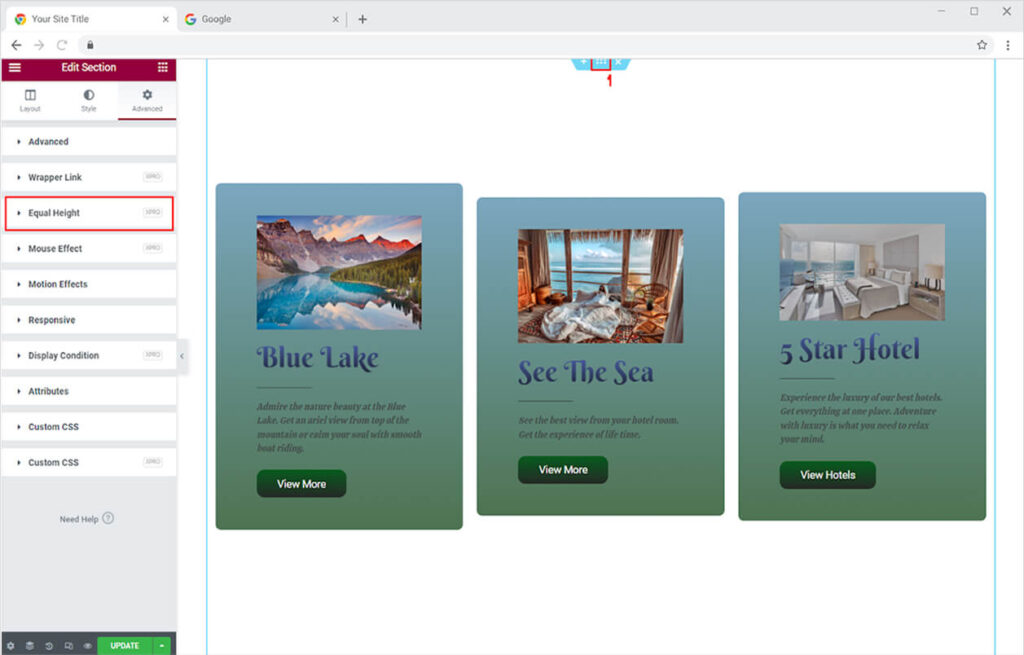Screen dimensions: 1024x655
Task: Click the edit section handle icon
Action: tap(601, 62)
